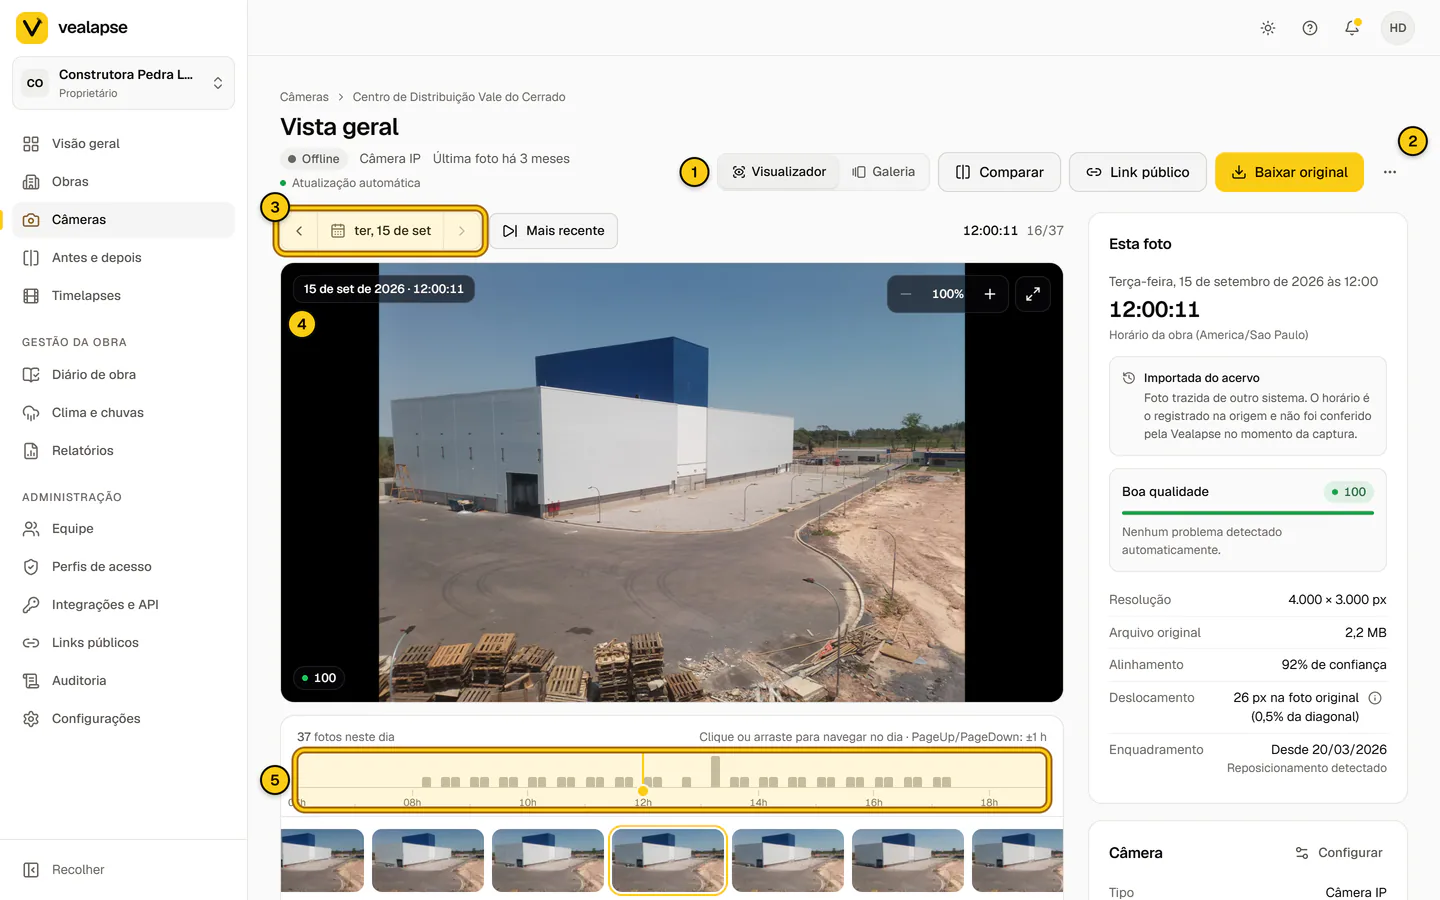1440x900 pixels.
Task: Switch to Visualizador view
Action: click(779, 172)
